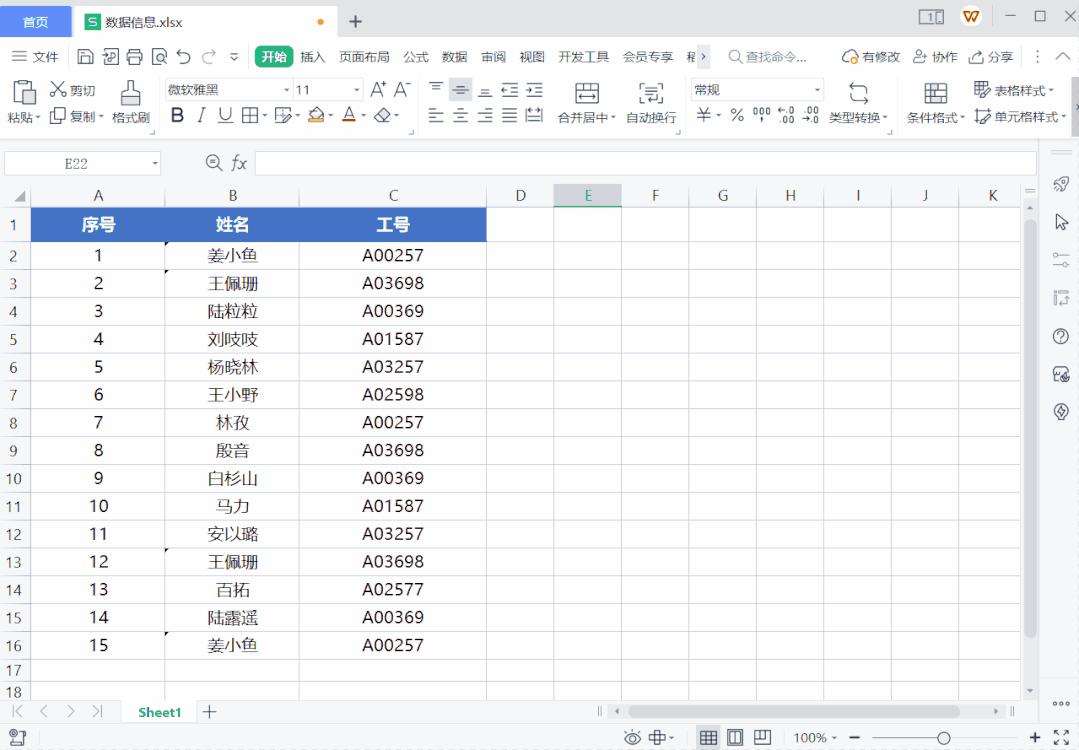Viewport: 1079px width, 750px height.
Task: Select the Sheet1 tab
Action: pyautogui.click(x=158, y=712)
